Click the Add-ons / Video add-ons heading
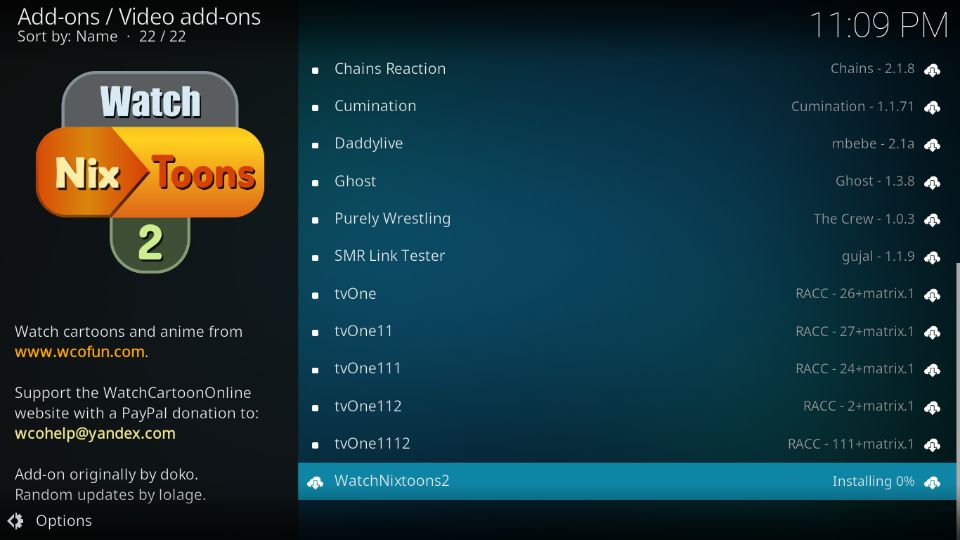The width and height of the screenshot is (960, 540). coord(139,17)
